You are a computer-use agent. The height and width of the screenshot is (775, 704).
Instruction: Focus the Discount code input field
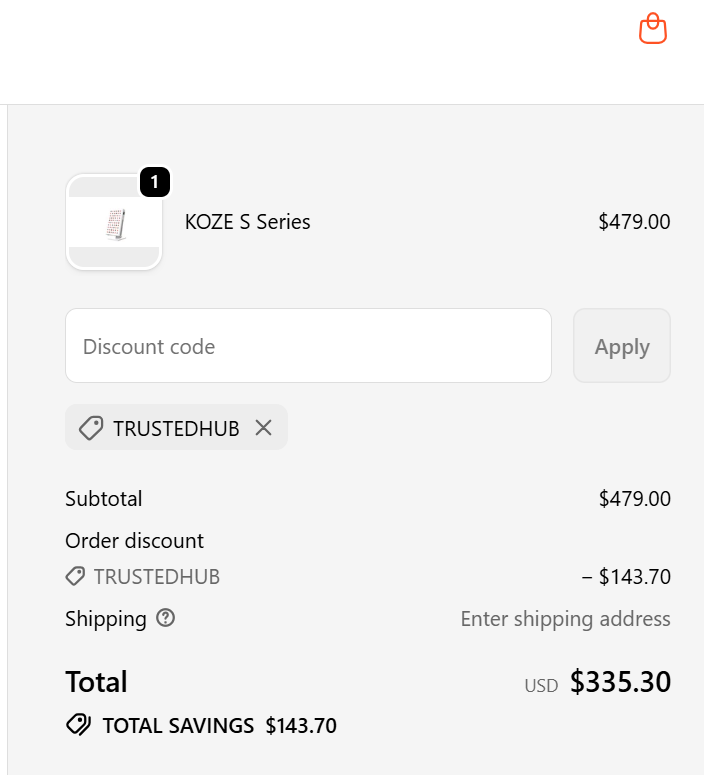click(308, 346)
